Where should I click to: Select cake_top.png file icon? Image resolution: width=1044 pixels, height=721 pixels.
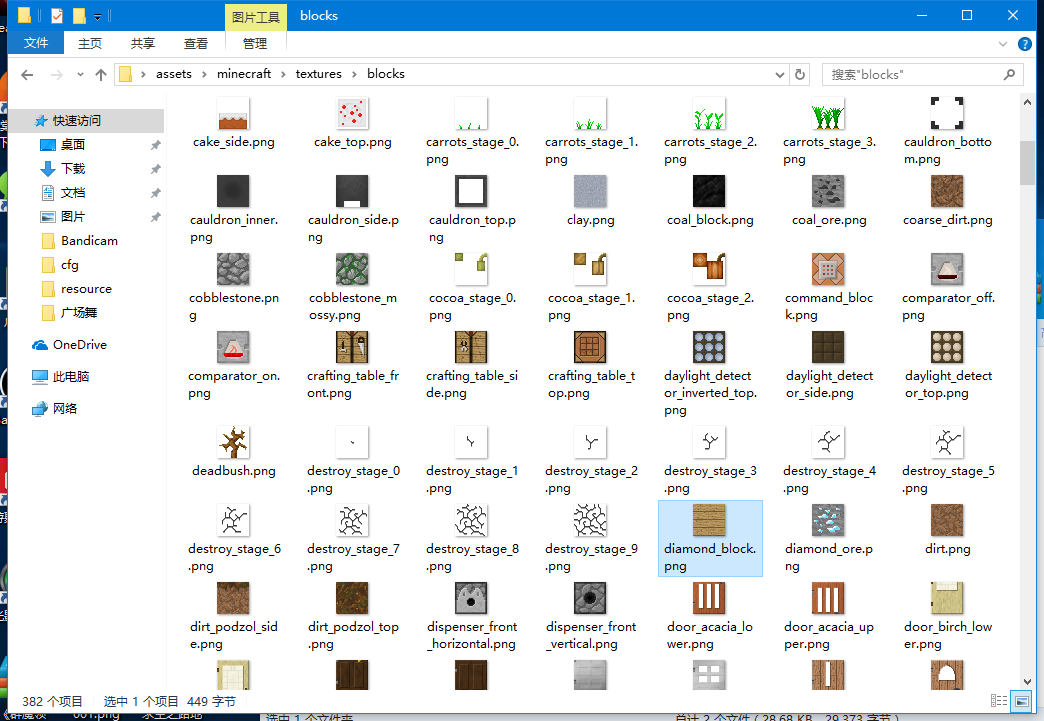tap(352, 113)
